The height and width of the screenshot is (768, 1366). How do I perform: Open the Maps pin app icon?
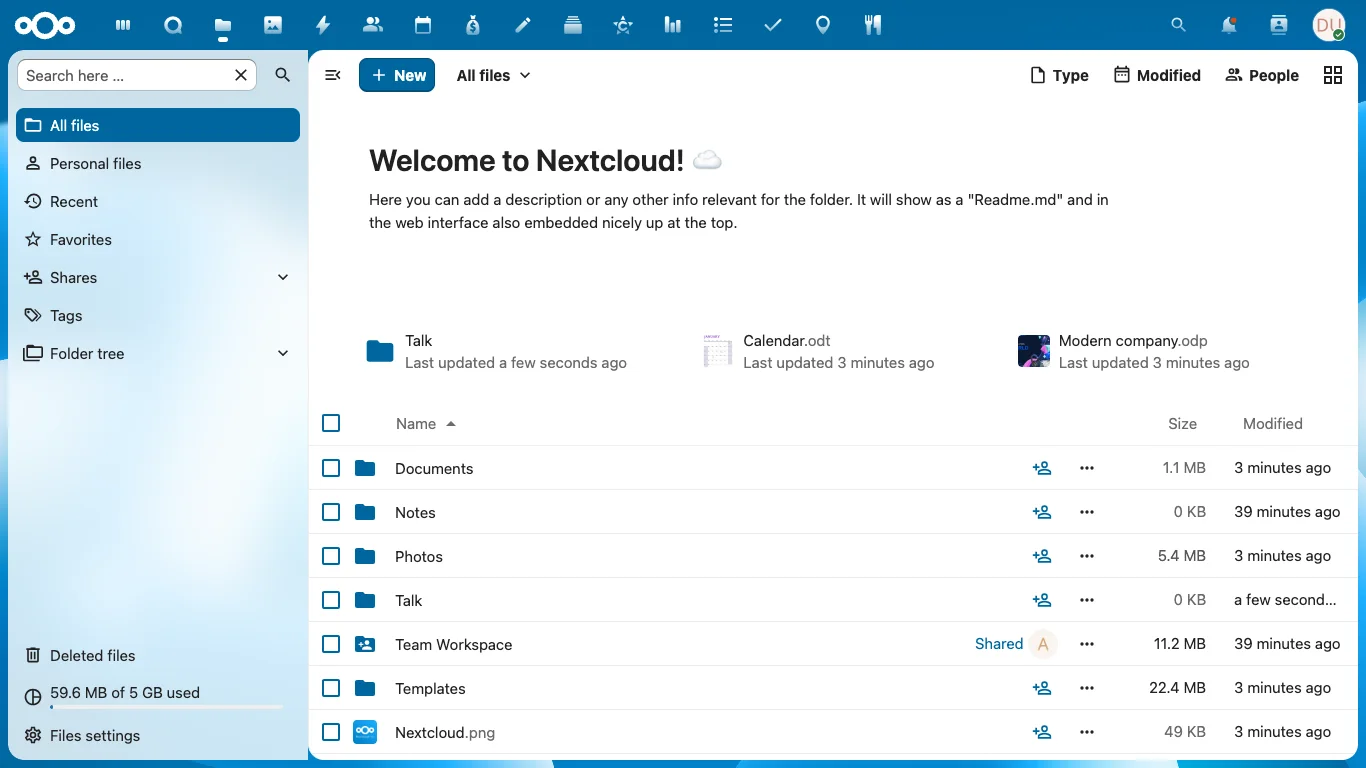pos(823,25)
